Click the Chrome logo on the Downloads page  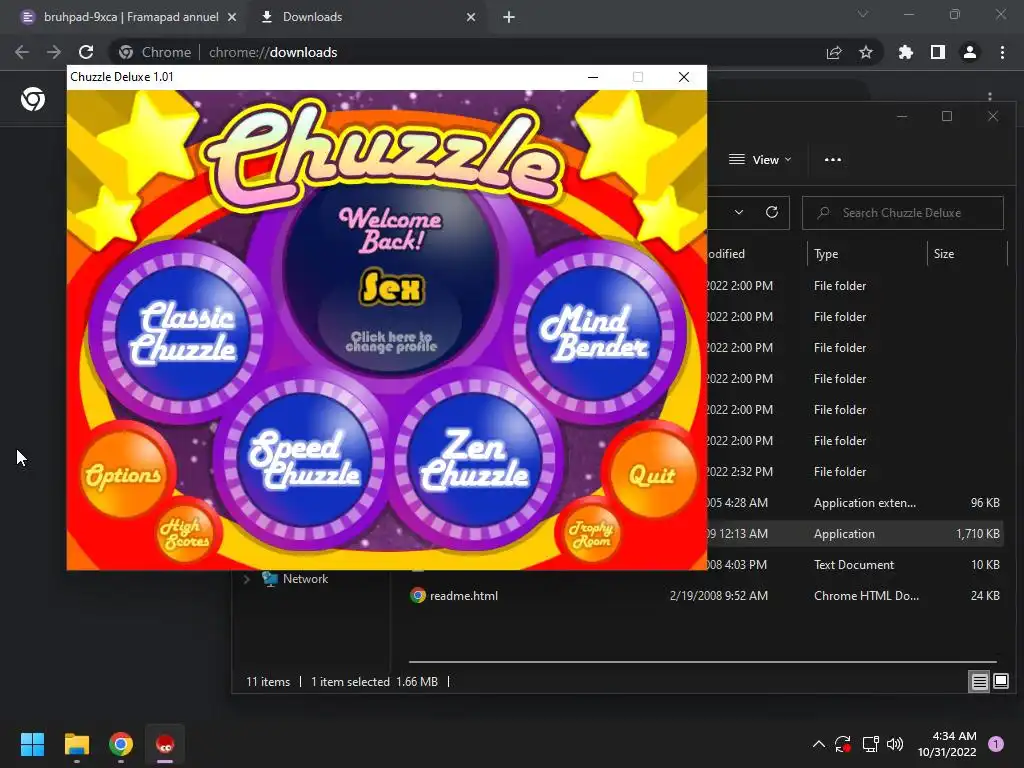click(x=33, y=99)
